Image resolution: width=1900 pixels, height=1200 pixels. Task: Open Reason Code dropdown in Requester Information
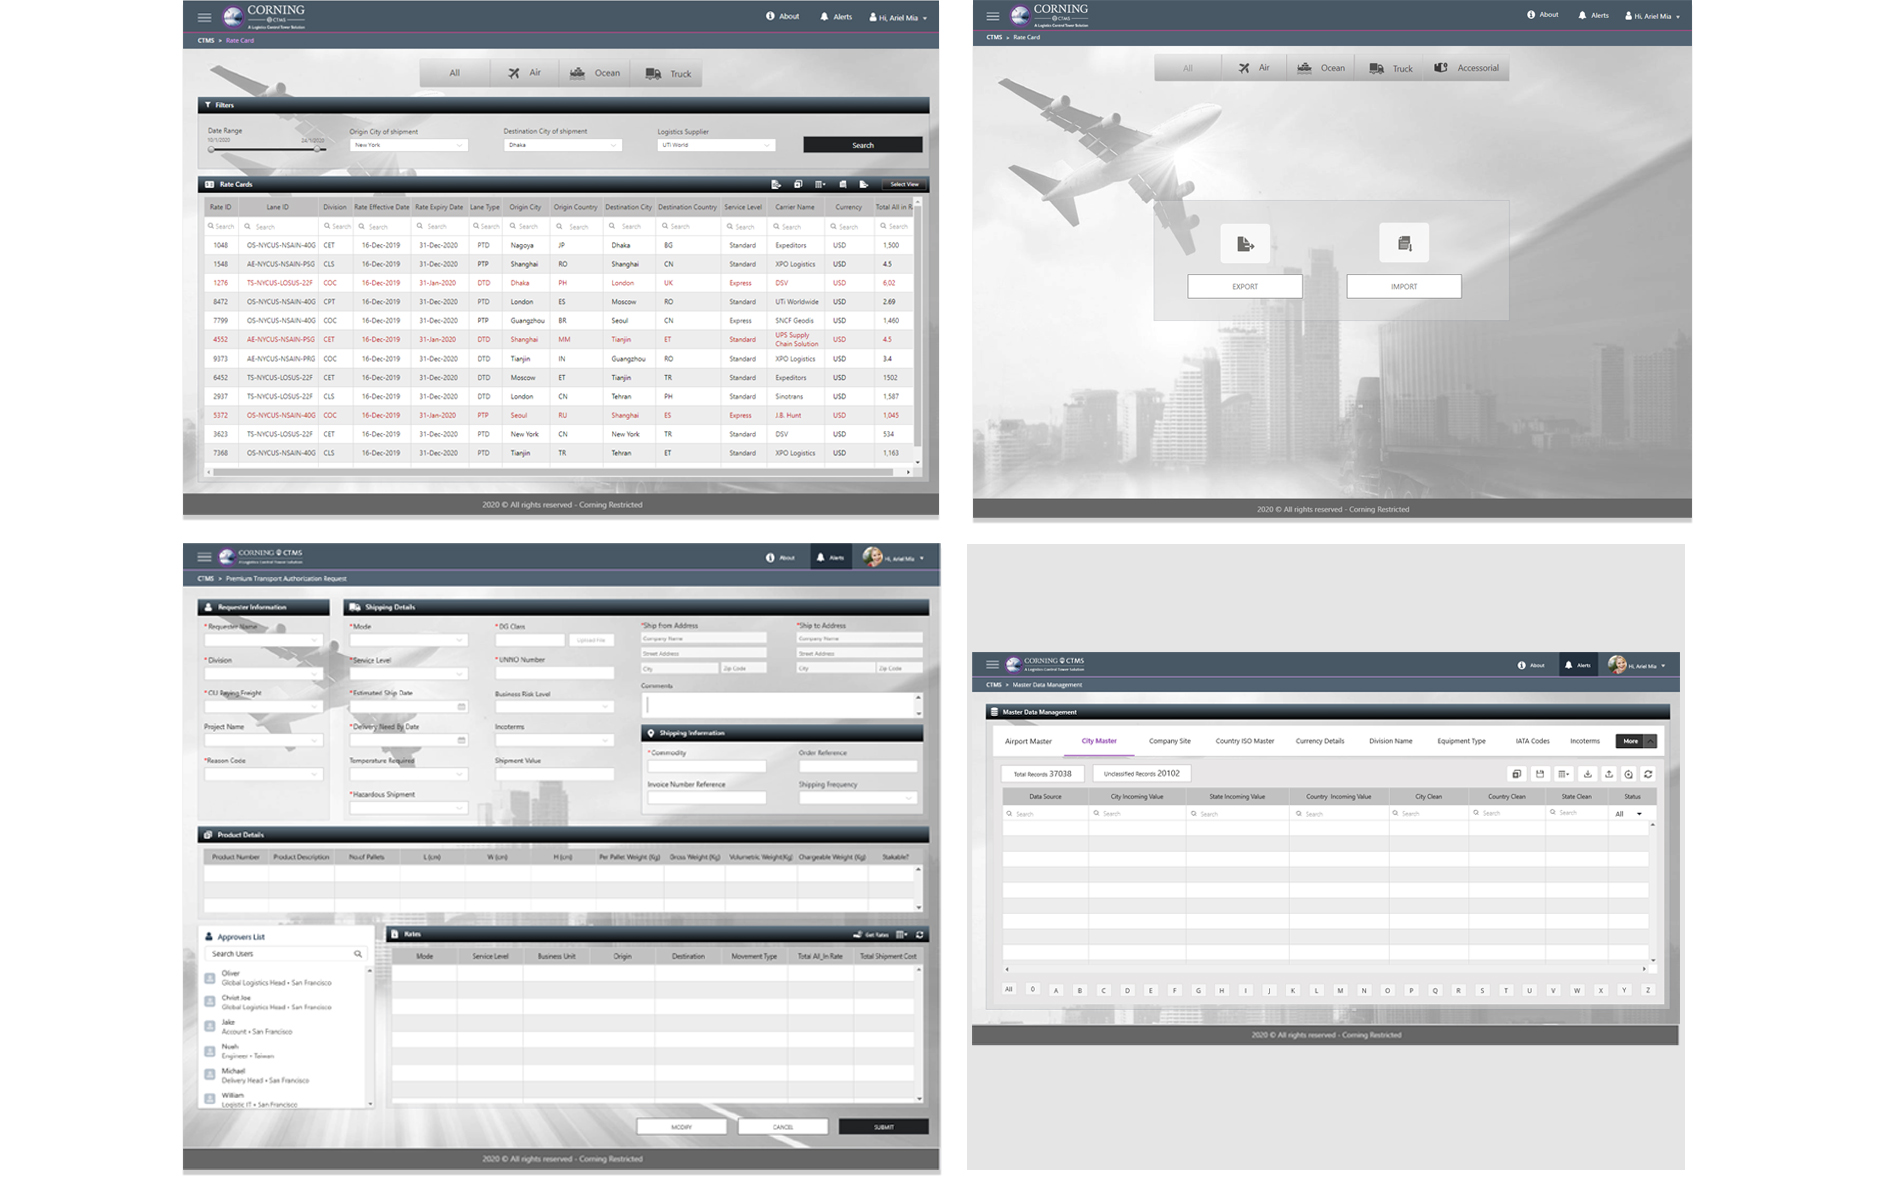(262, 774)
